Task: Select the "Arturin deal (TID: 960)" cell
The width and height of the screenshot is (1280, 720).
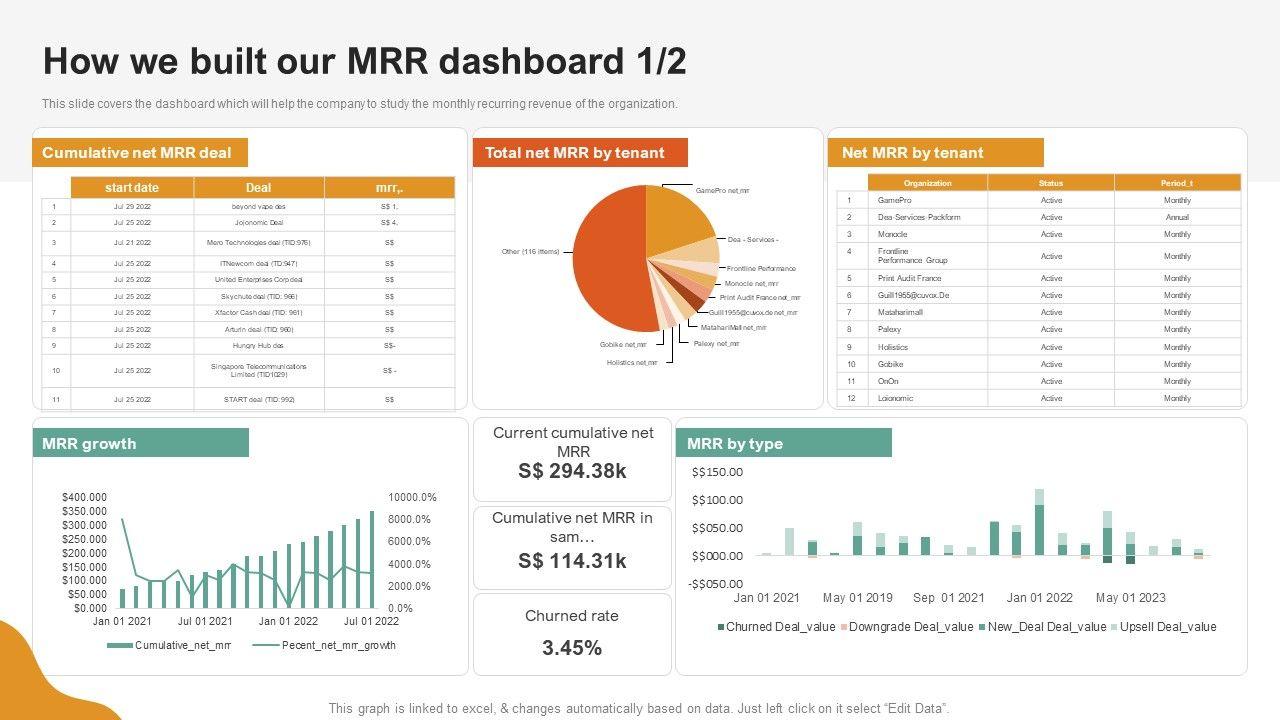Action: tap(258, 329)
